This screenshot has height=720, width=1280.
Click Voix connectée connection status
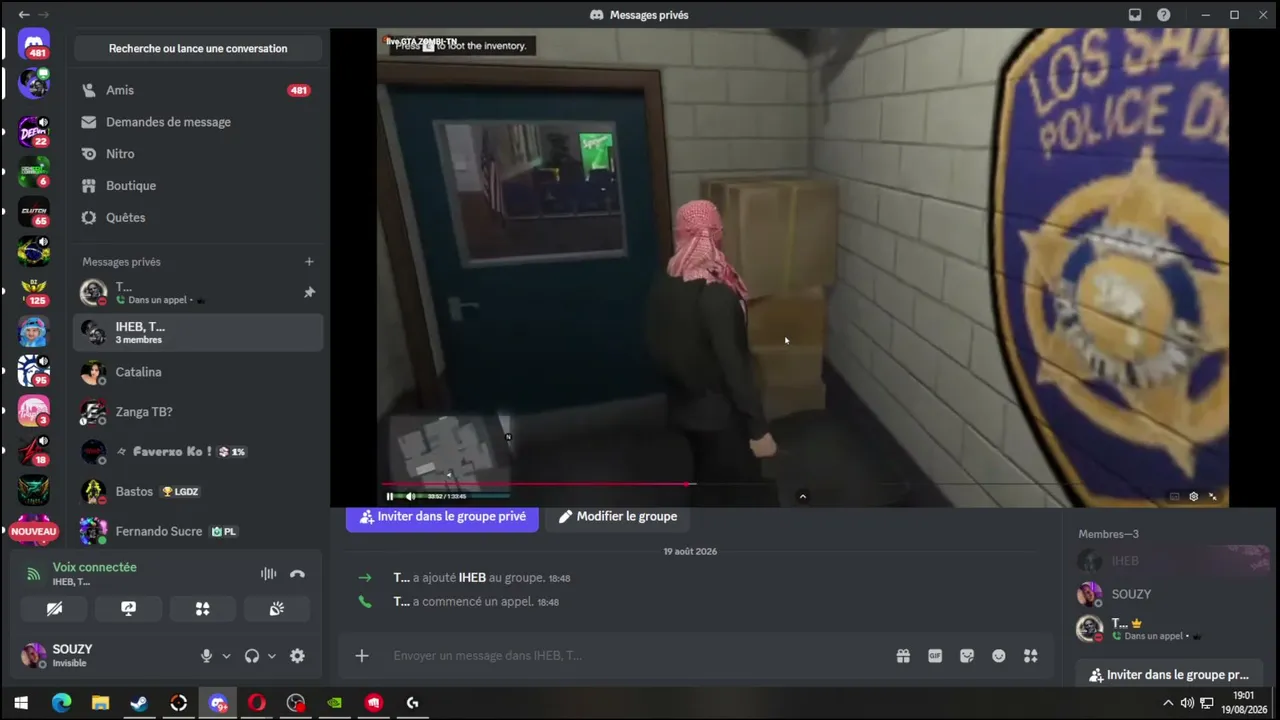coord(95,567)
